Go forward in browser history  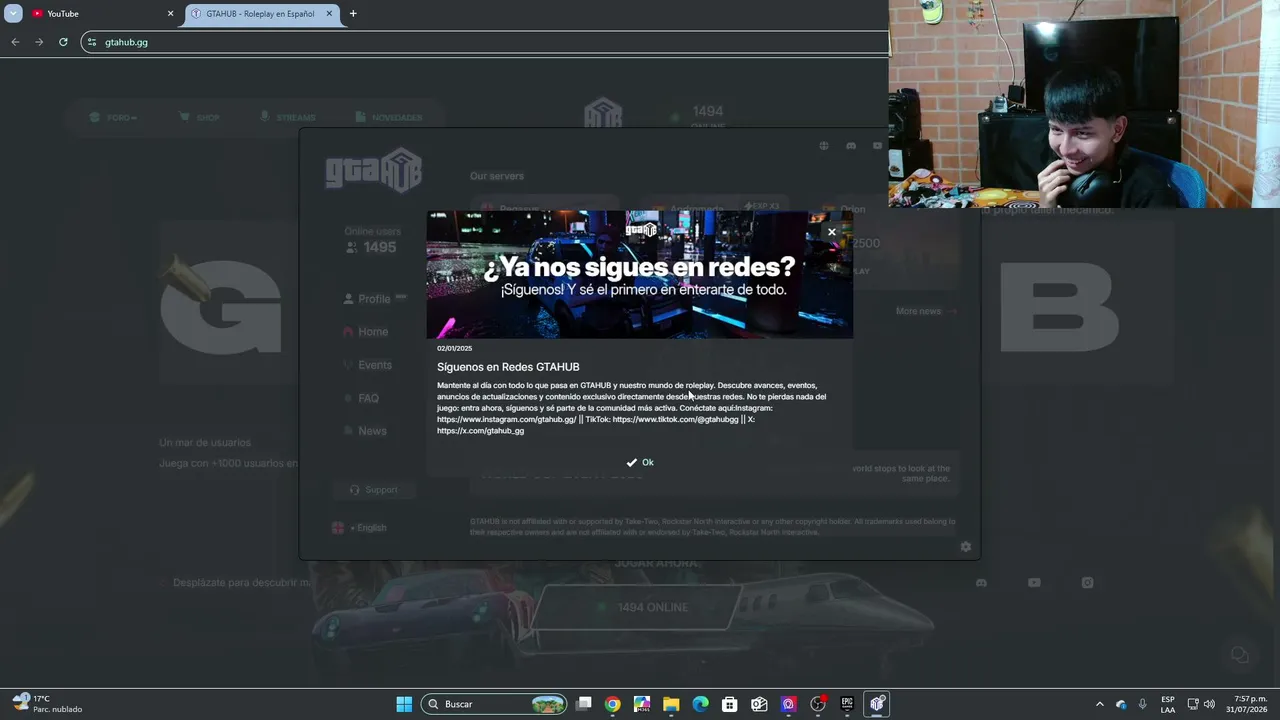(39, 42)
